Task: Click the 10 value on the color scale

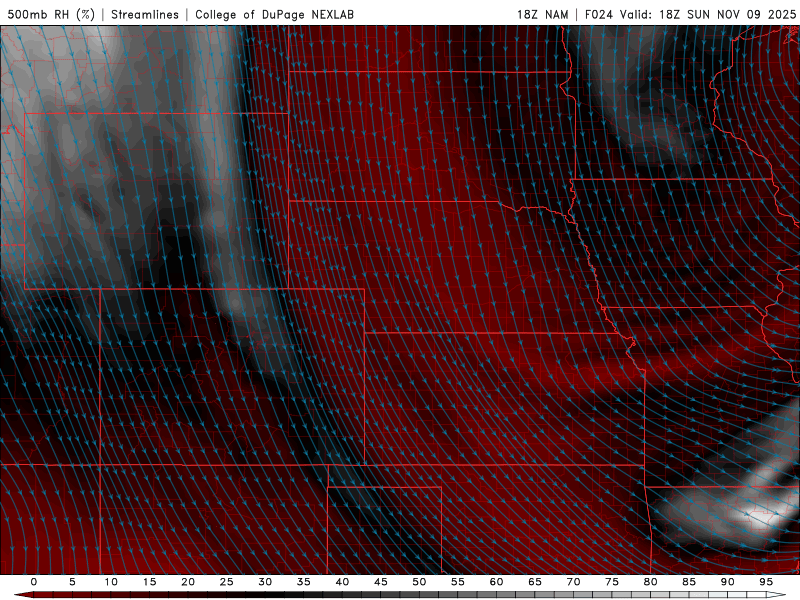Action: [111, 582]
